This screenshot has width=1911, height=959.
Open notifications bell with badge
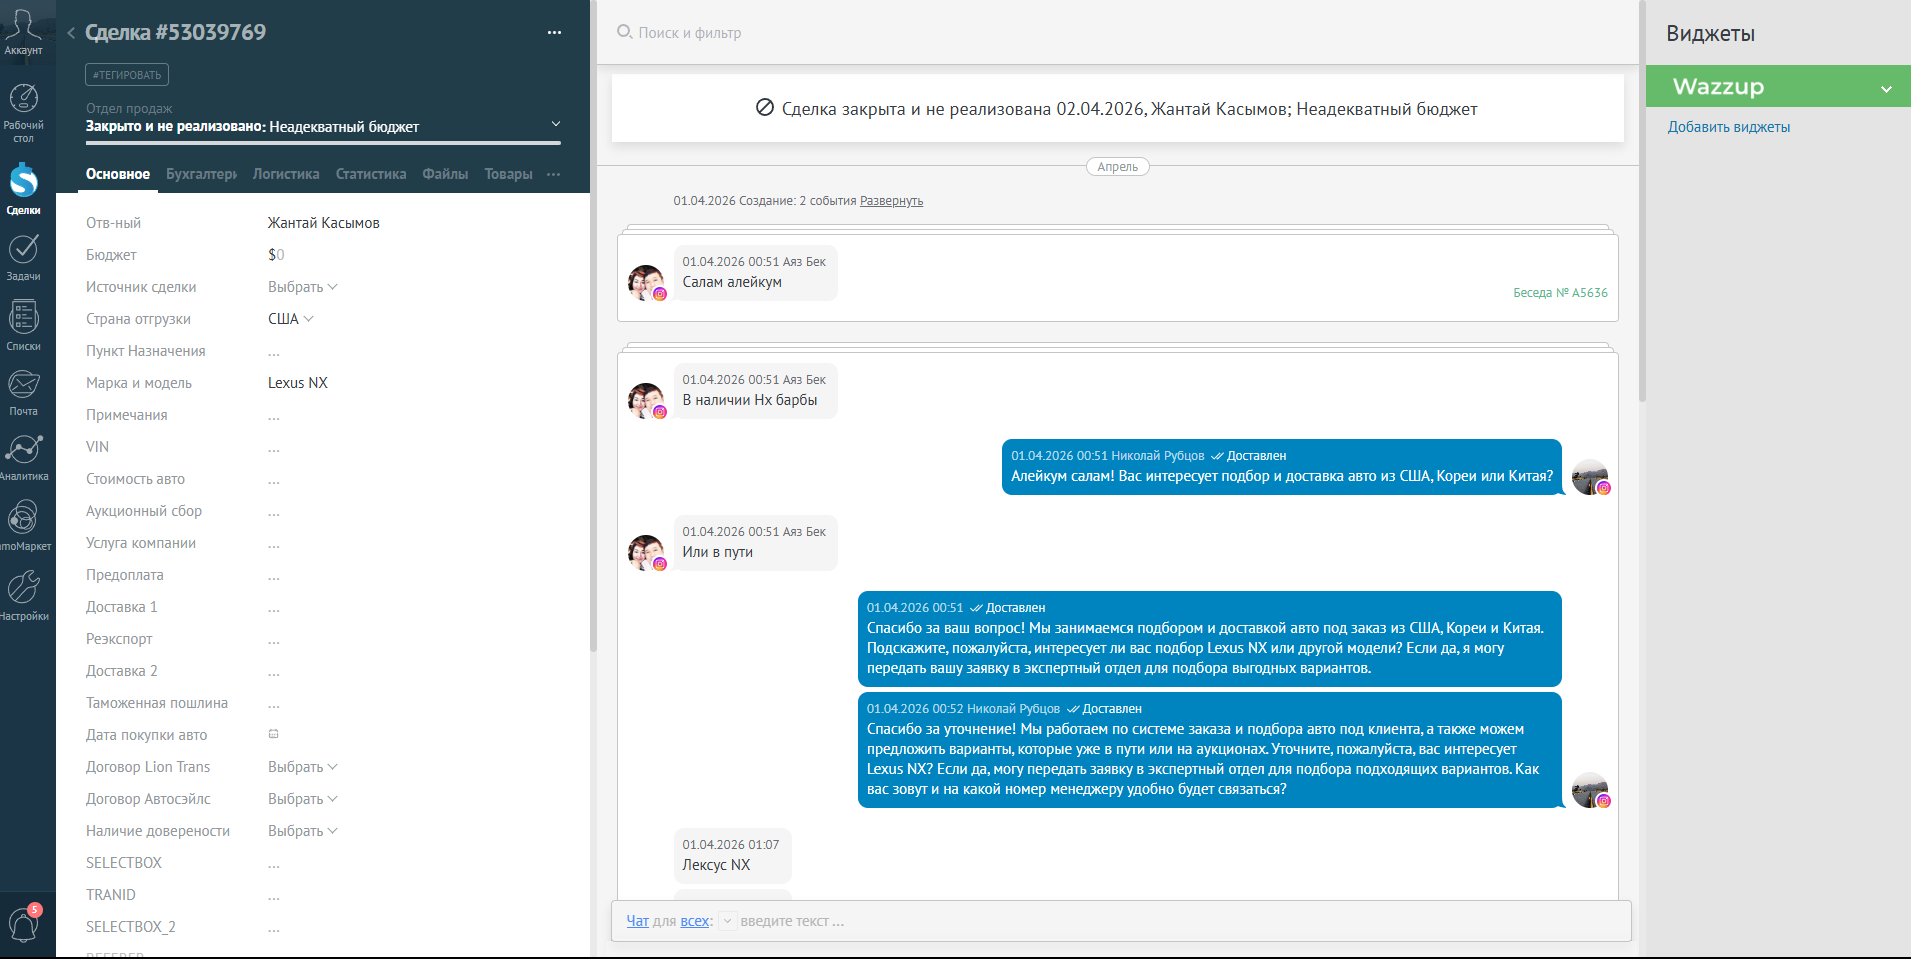(x=24, y=923)
